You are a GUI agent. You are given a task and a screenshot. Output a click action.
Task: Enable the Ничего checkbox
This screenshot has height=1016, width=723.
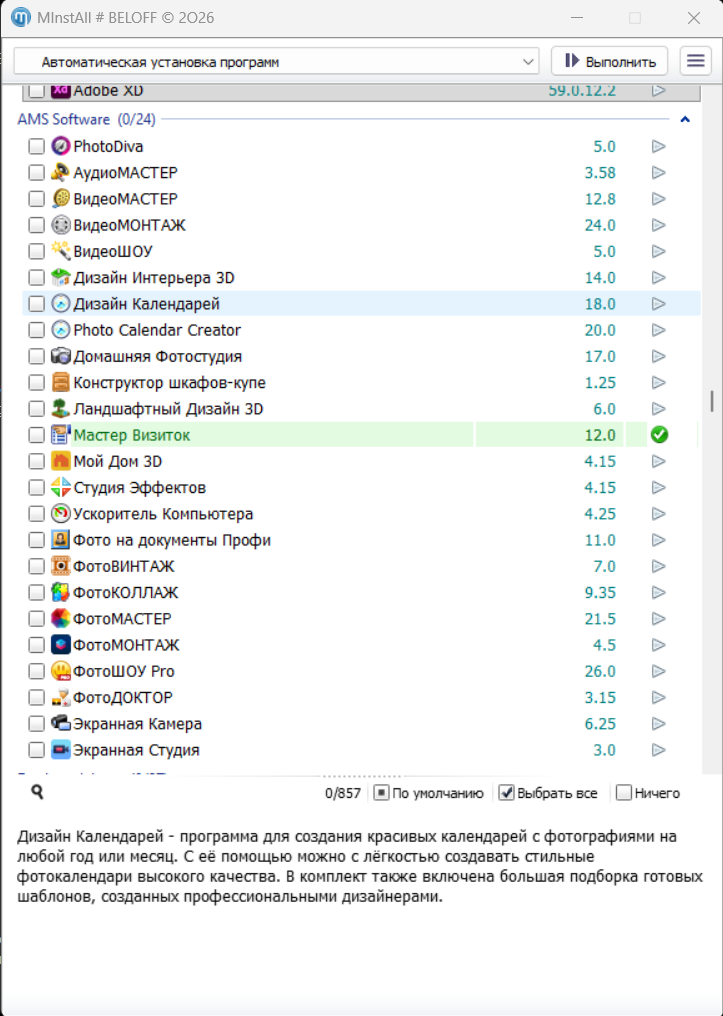point(623,792)
